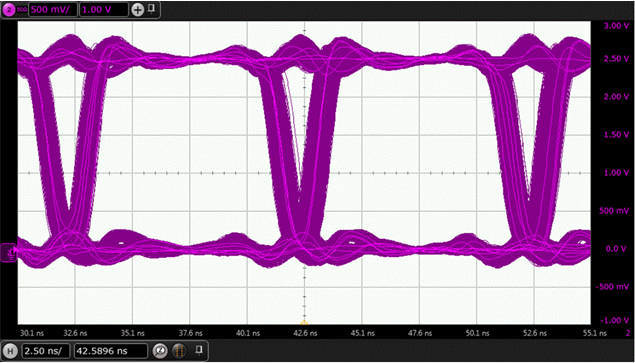Click the 500 mV axis label on right
Screen dimensions: 635x363
pyautogui.click(x=614, y=211)
